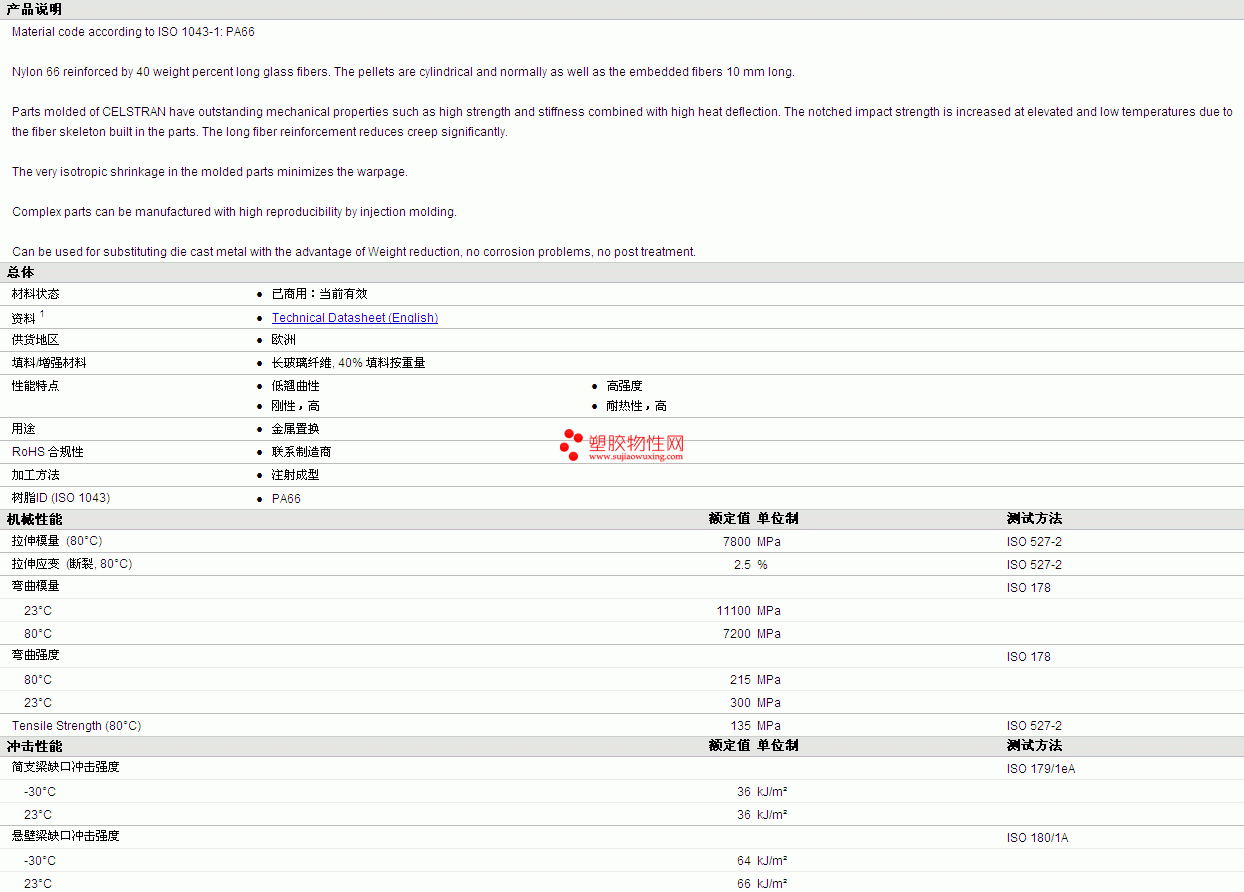Click the Tensile Strength (80°C) row label
Screen dimensions: 1244x892
coord(77,726)
